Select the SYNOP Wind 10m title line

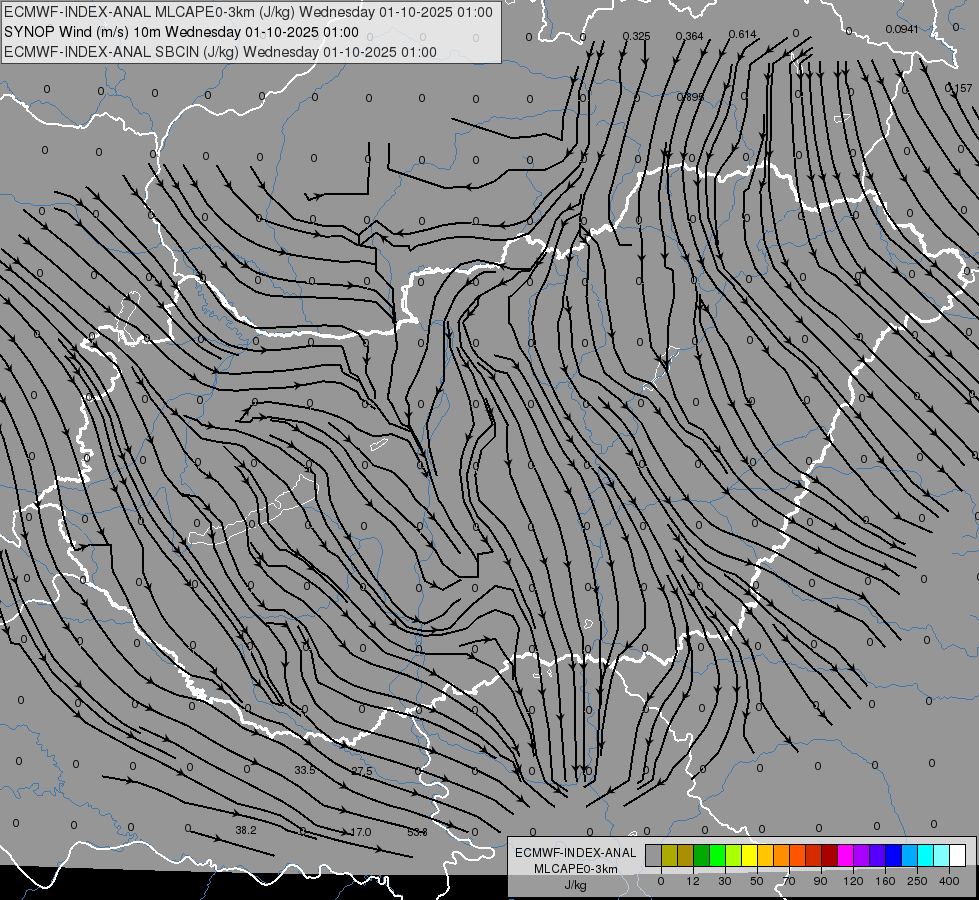(x=181, y=32)
